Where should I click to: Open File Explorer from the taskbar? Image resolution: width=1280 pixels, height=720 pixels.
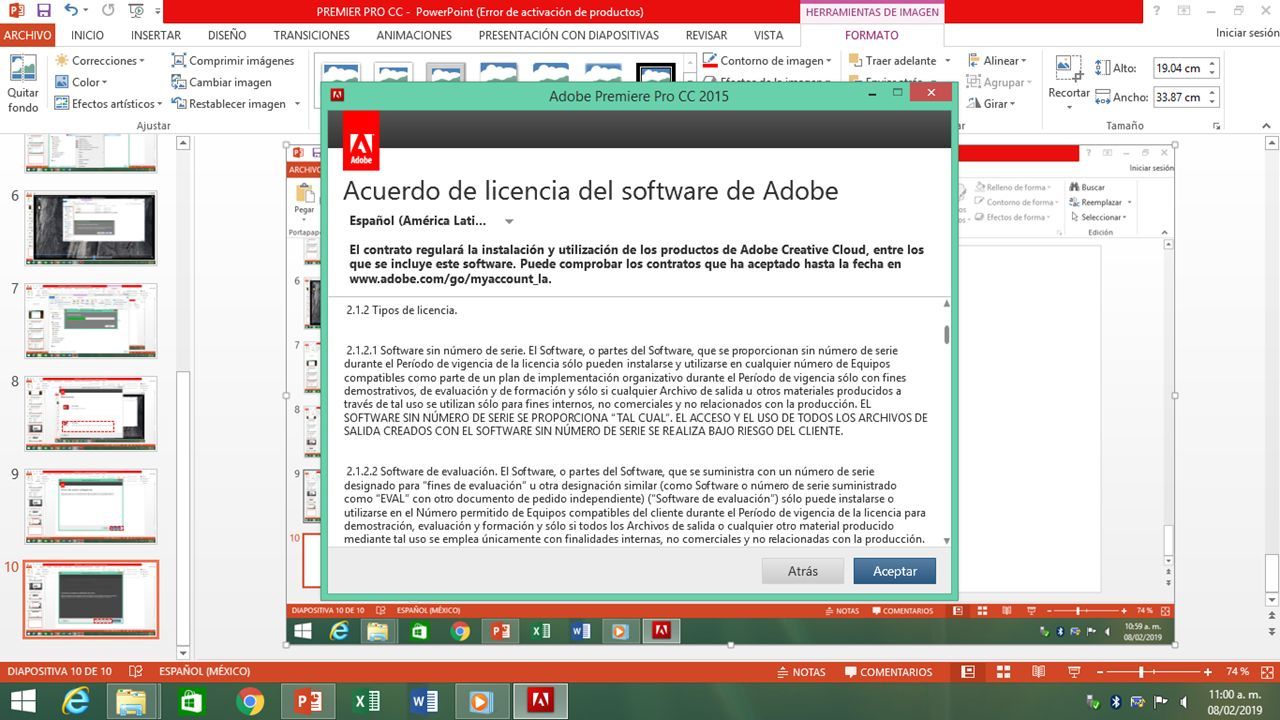click(133, 701)
